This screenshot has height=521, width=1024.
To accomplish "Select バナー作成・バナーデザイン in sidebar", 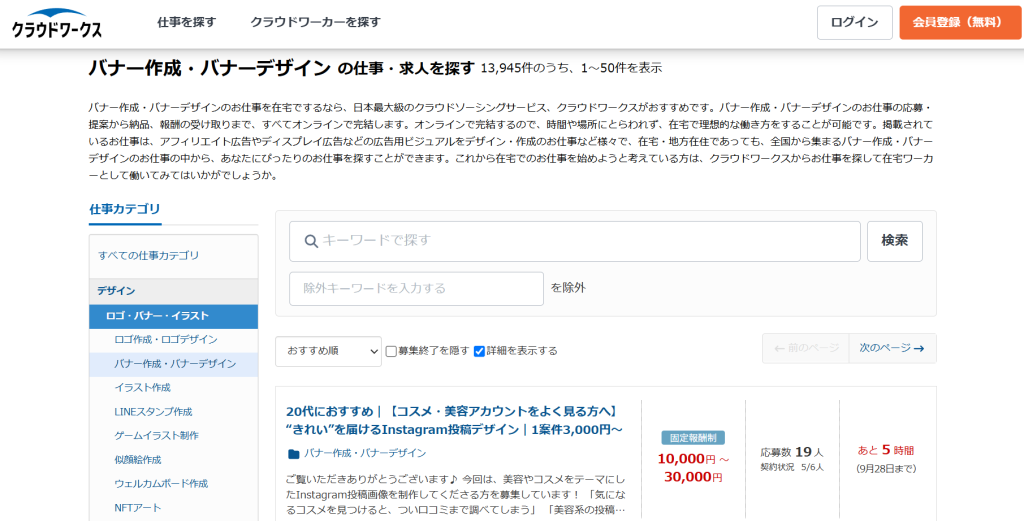I will (x=175, y=364).
